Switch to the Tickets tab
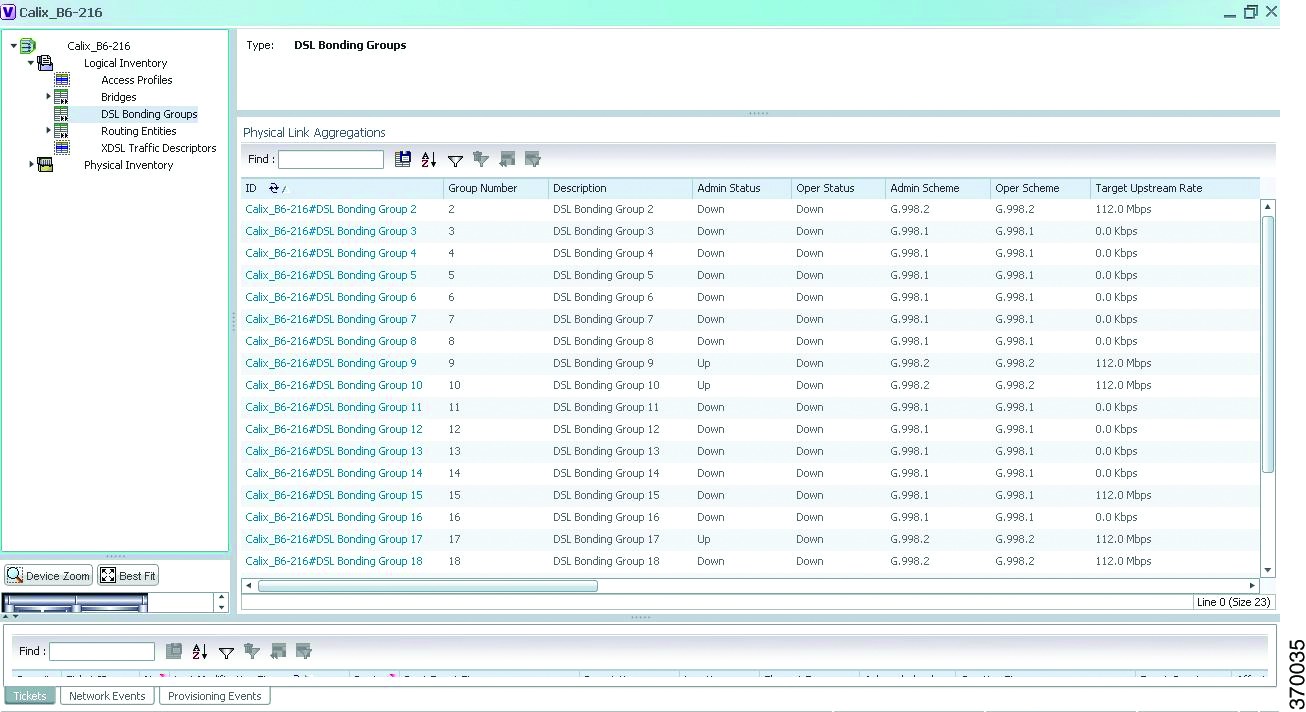This screenshot has width=1306, height=712. pyautogui.click(x=30, y=696)
